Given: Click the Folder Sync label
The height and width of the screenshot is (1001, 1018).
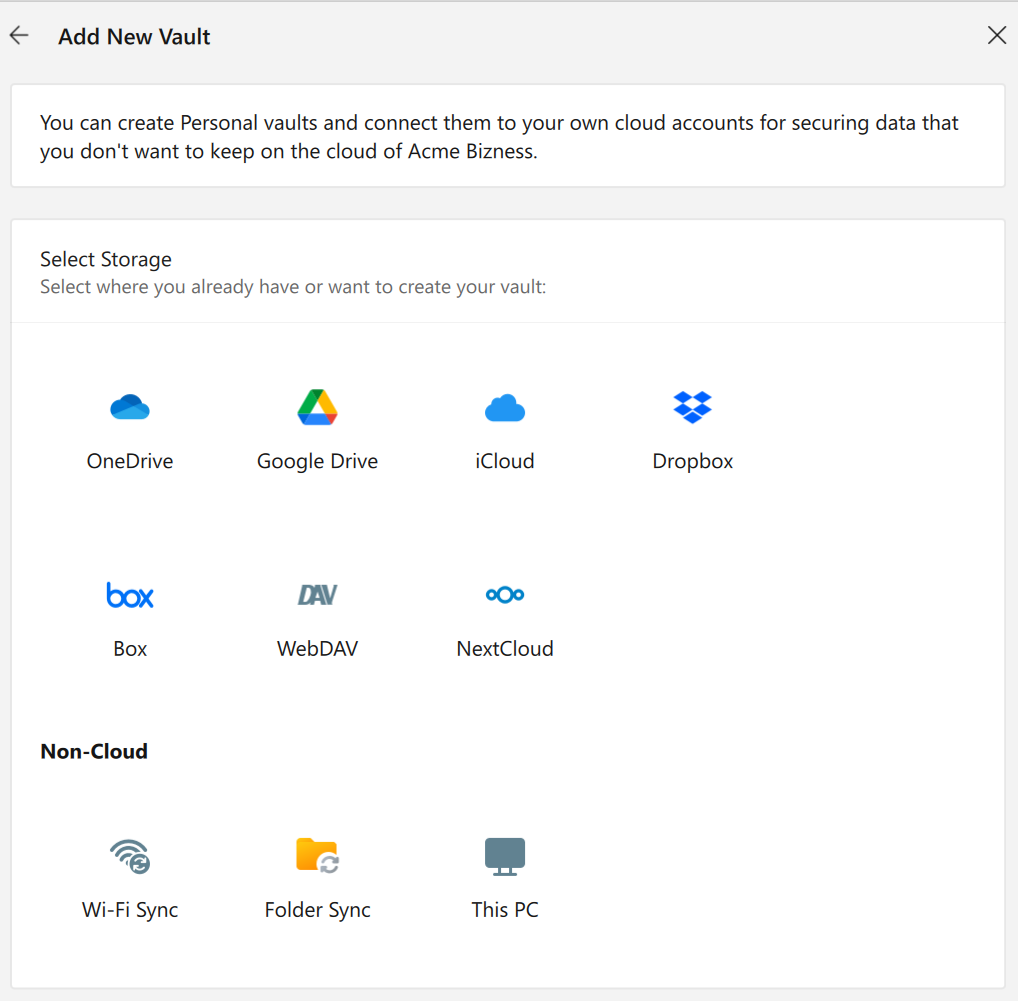Looking at the screenshot, I should (317, 910).
